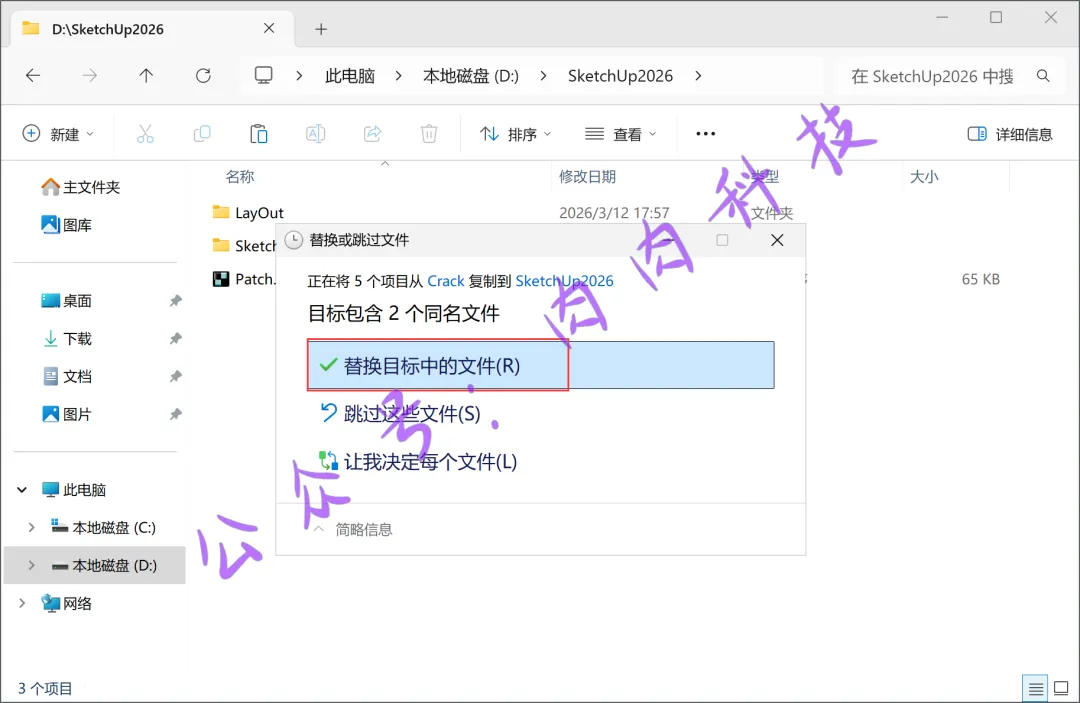Choose 让我决定每个文件(L)
Viewport: 1080px width, 703px height.
(x=417, y=461)
